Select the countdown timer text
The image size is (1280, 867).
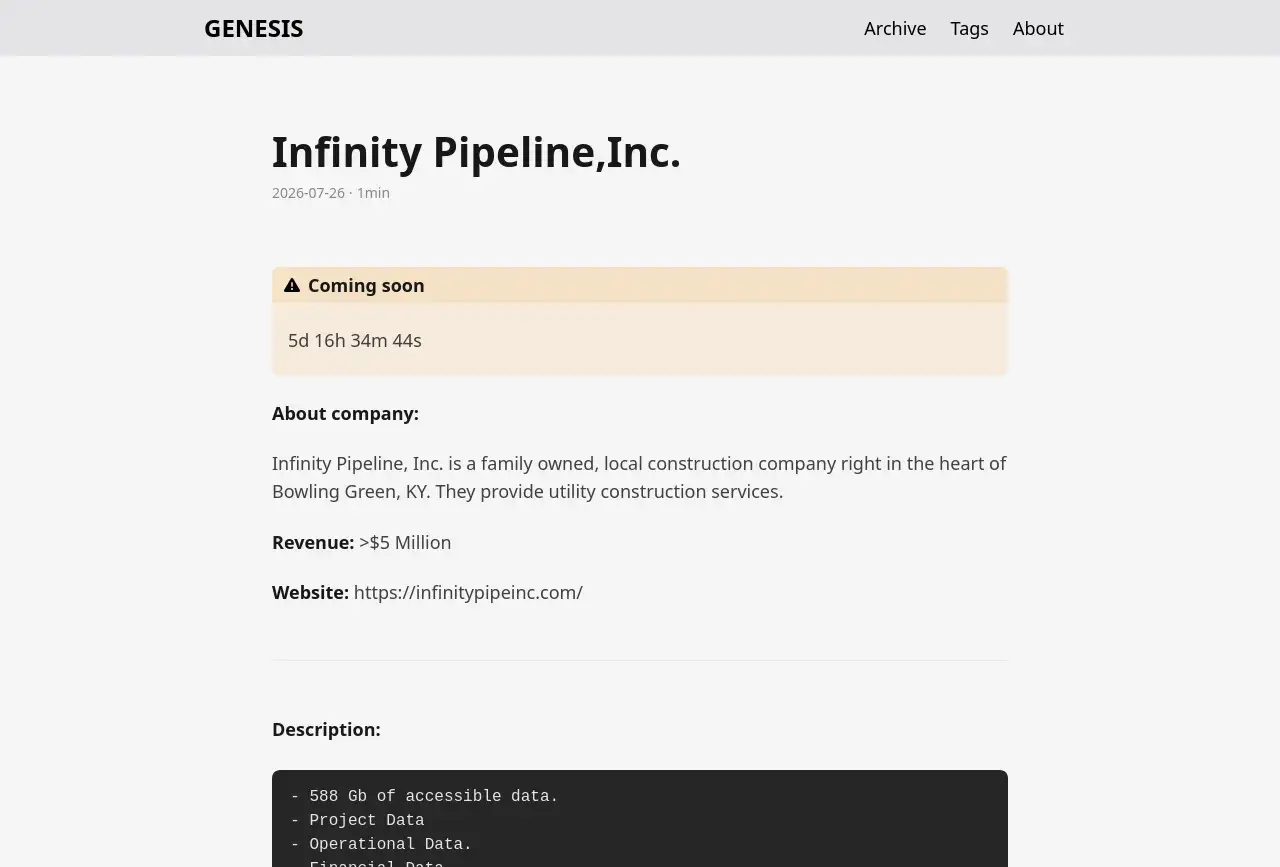(x=355, y=341)
